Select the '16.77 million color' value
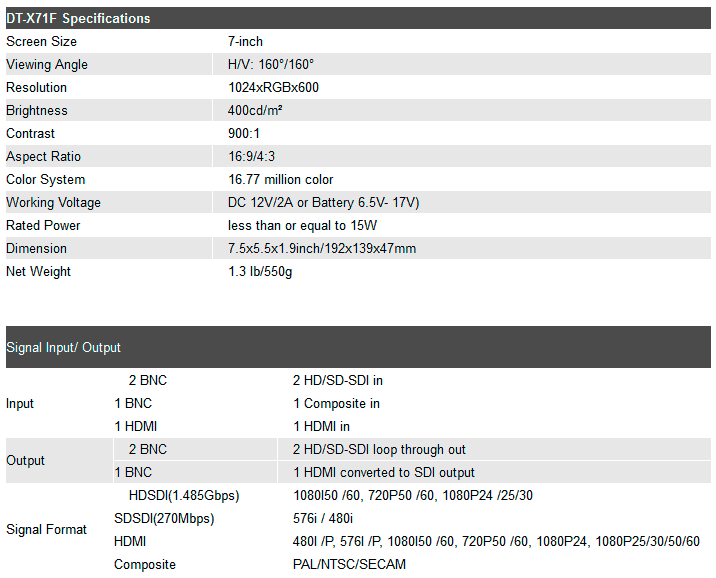This screenshot has height=578, width=716. 280,180
